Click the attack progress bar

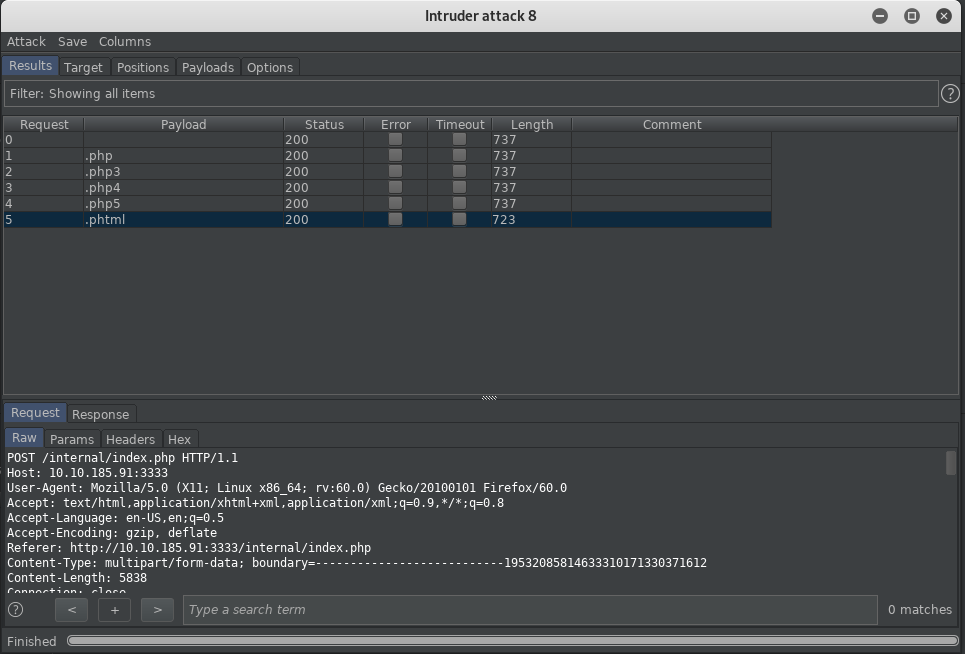pyautogui.click(x=513, y=641)
